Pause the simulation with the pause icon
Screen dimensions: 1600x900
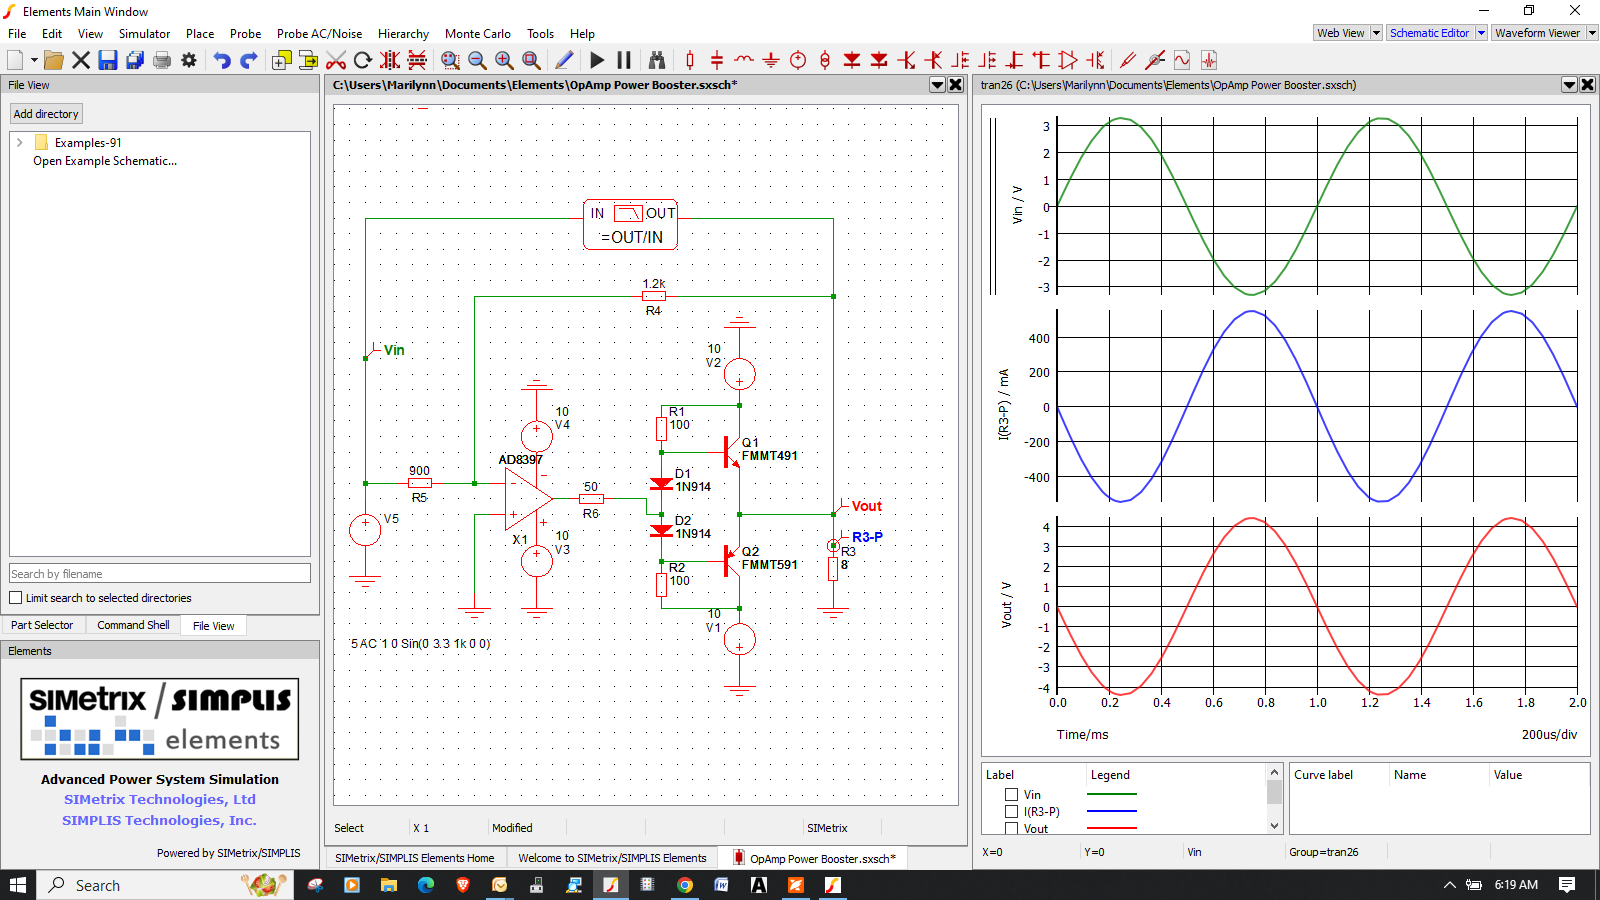pos(624,60)
